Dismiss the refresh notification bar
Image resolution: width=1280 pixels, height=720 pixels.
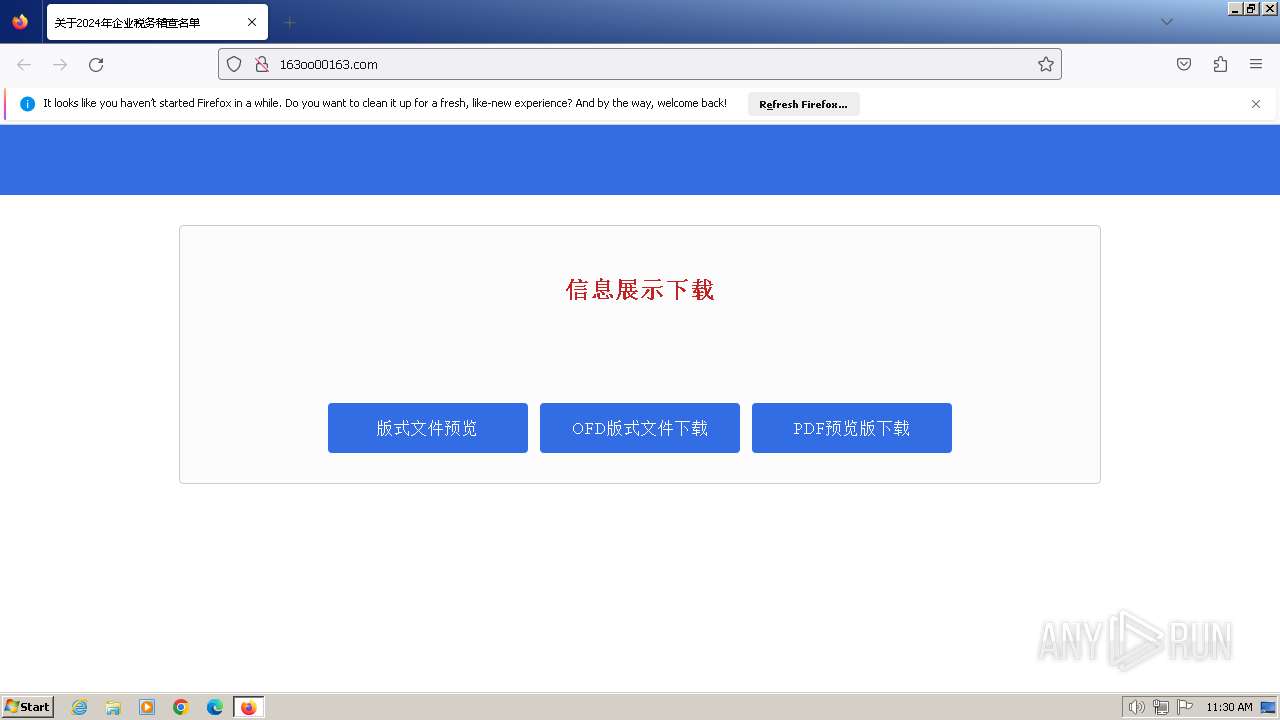click(1256, 104)
